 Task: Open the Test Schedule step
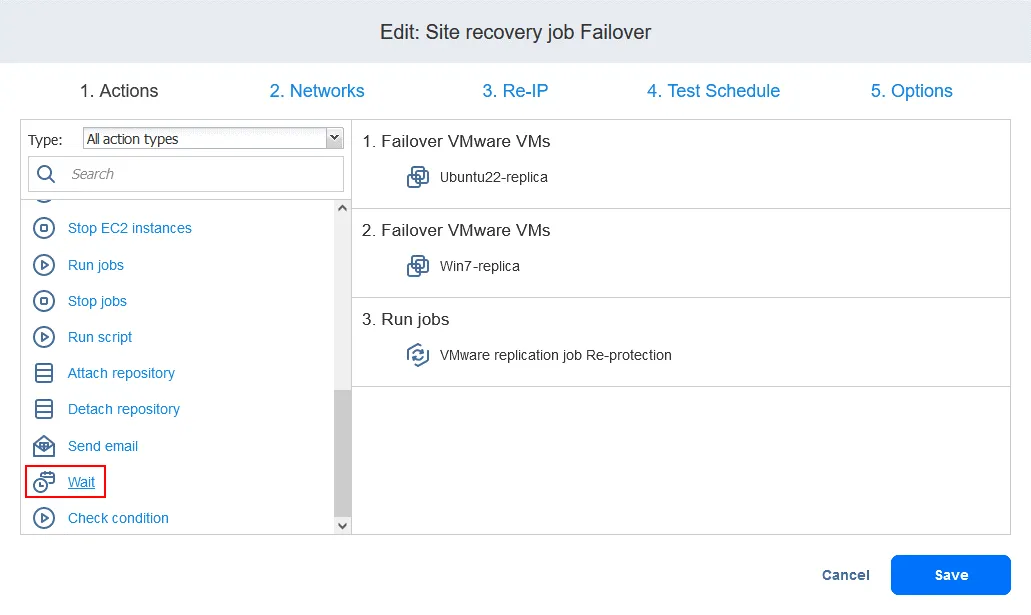point(713,91)
